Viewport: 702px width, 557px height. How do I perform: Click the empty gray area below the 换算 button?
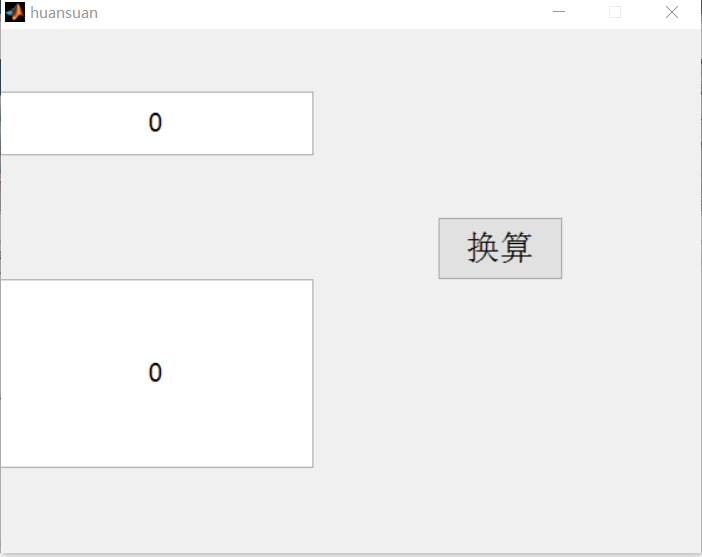coord(500,400)
